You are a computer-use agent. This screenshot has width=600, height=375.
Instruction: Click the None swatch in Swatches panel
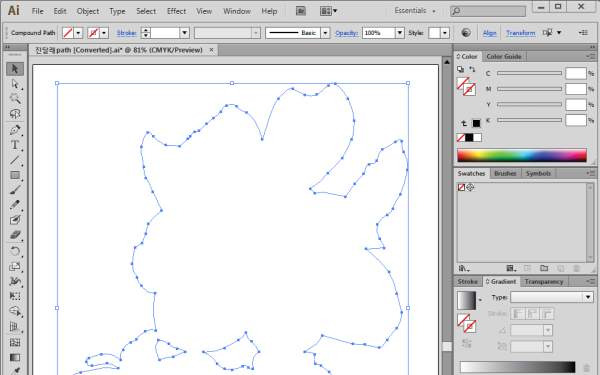click(x=461, y=187)
